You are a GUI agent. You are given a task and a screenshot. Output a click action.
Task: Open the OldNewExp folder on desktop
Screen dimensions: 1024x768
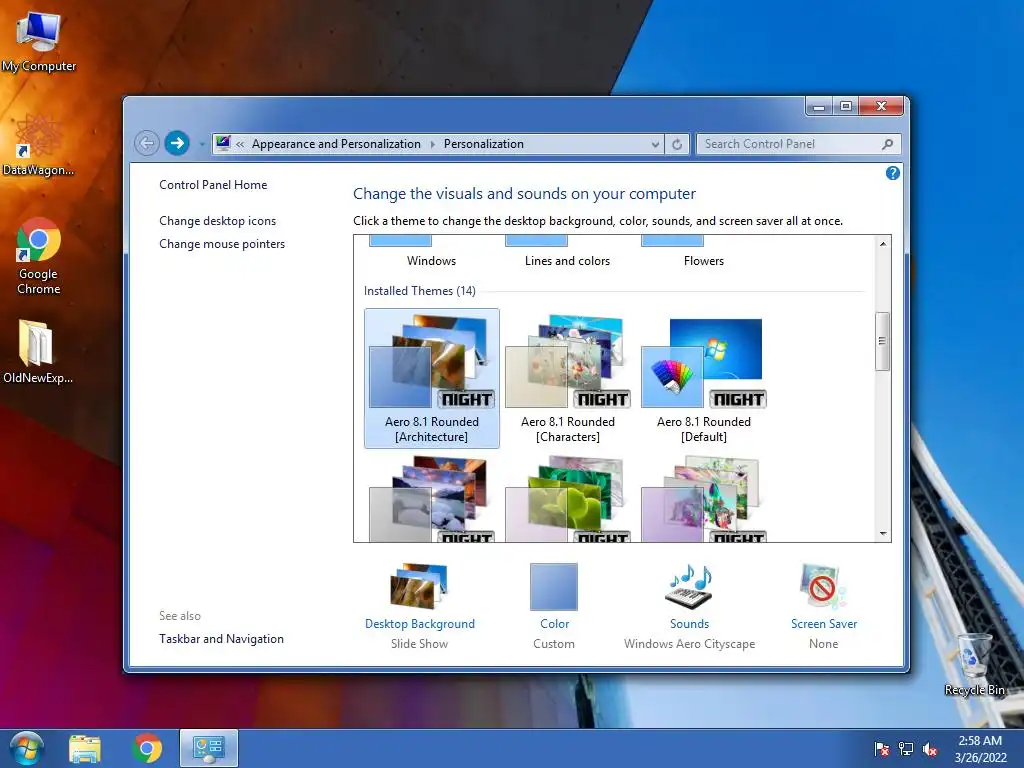(38, 351)
